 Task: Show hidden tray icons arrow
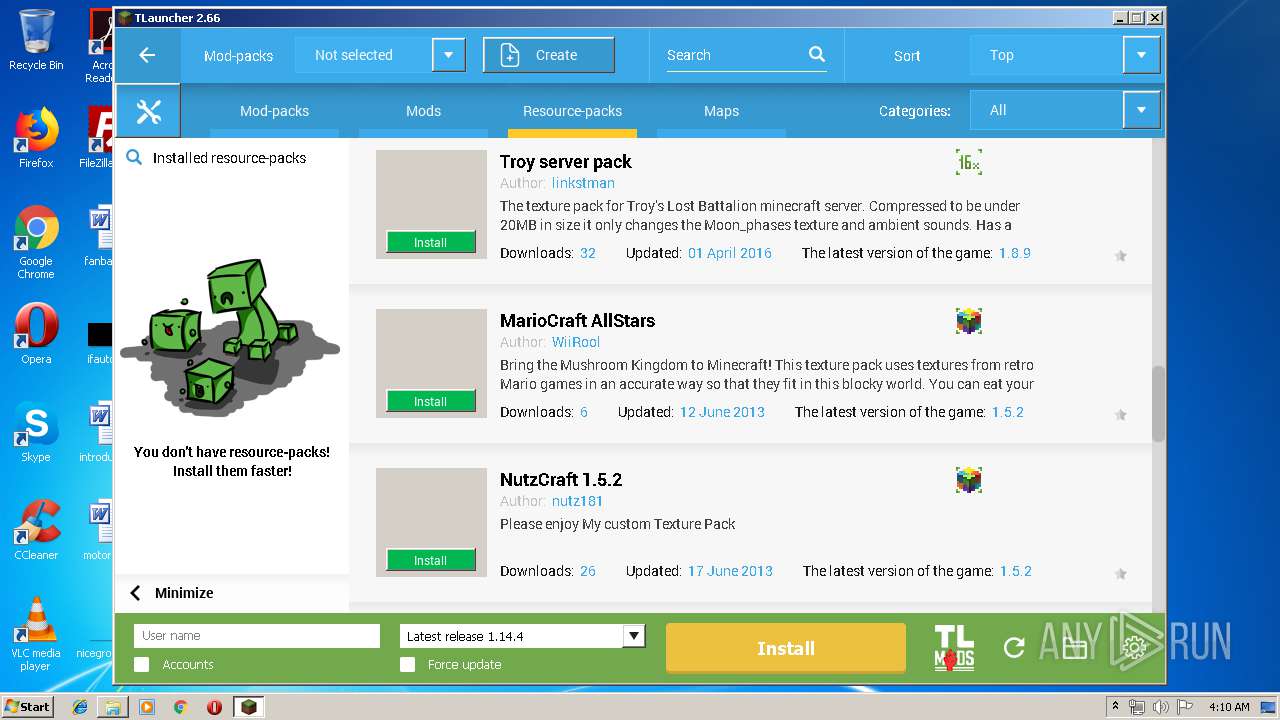[x=1115, y=707]
